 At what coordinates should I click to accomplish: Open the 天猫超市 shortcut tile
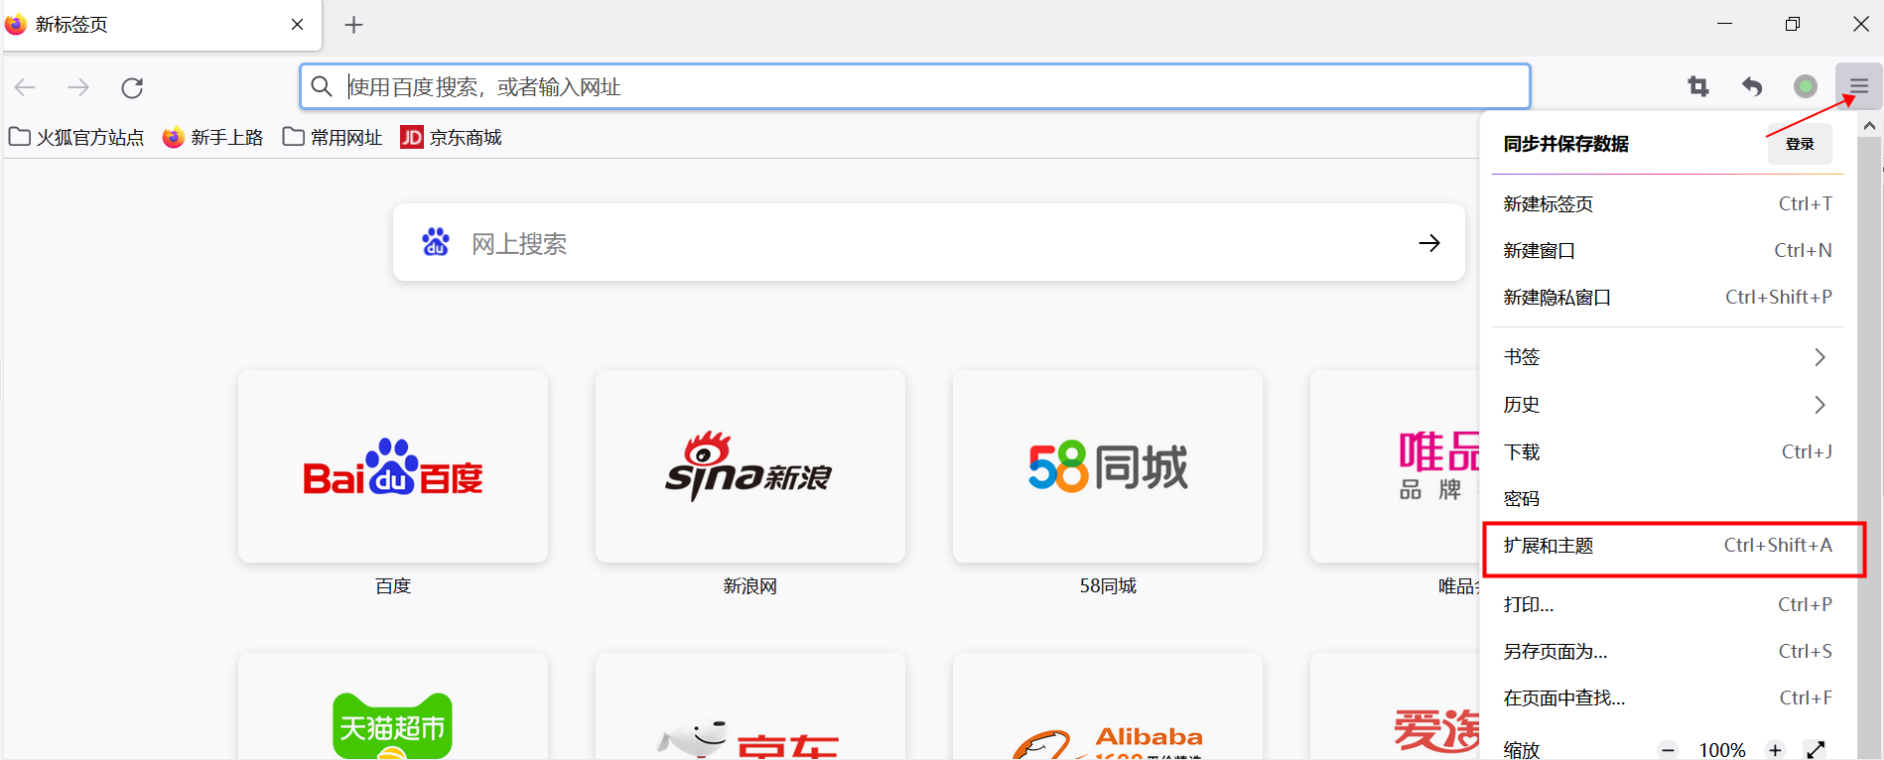393,707
